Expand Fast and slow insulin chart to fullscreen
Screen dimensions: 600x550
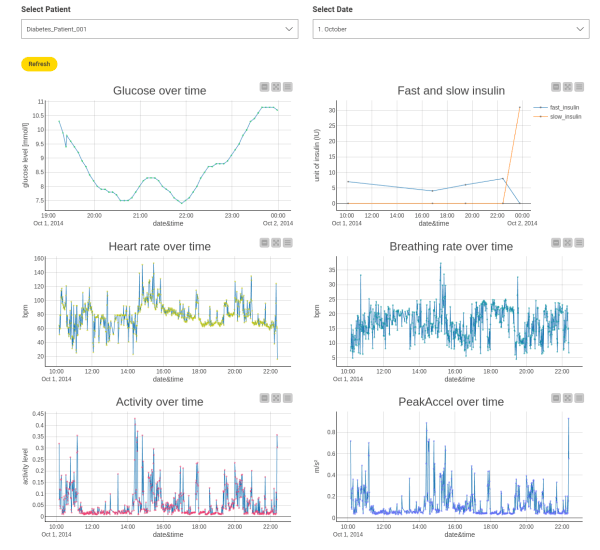tap(567, 87)
